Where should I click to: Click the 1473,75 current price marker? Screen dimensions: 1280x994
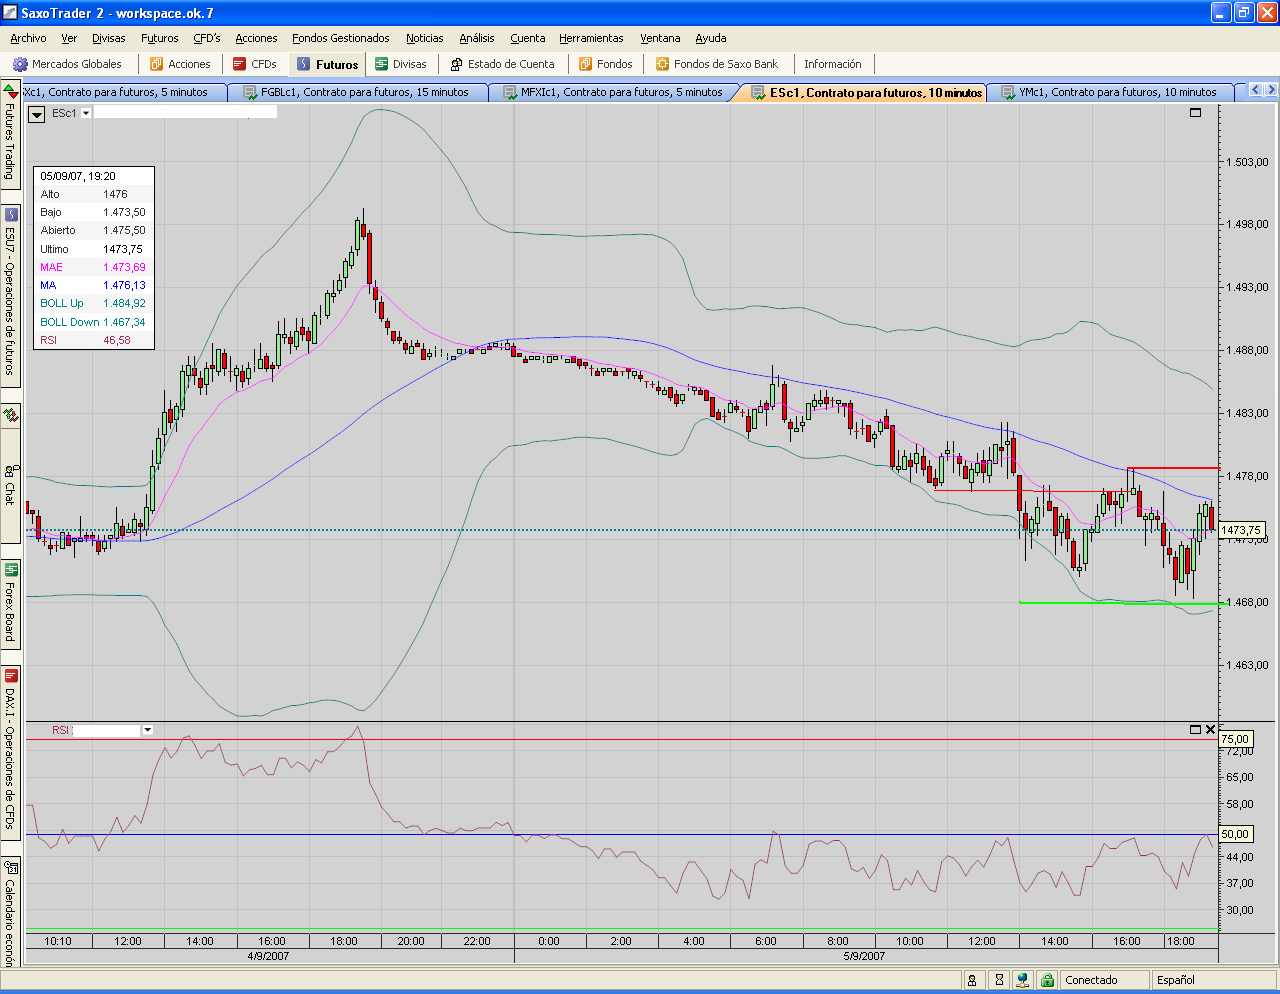pyautogui.click(x=1241, y=530)
